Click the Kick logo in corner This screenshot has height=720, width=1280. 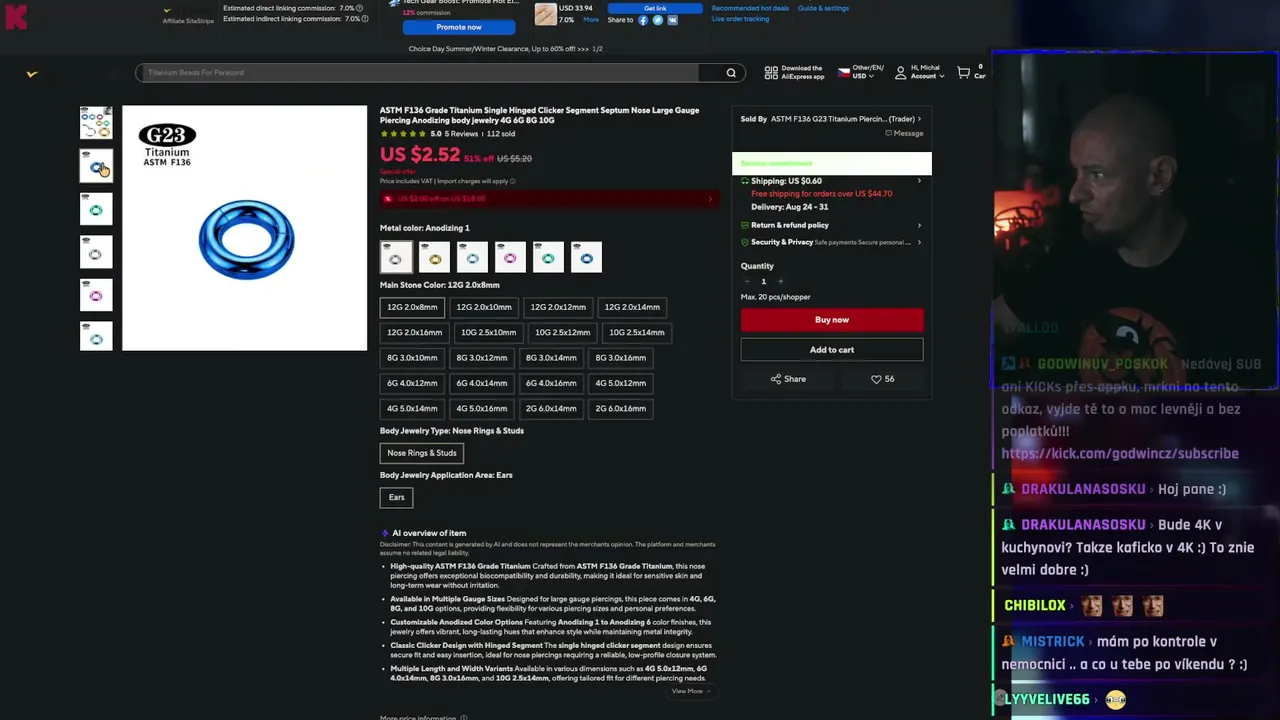[16, 16]
